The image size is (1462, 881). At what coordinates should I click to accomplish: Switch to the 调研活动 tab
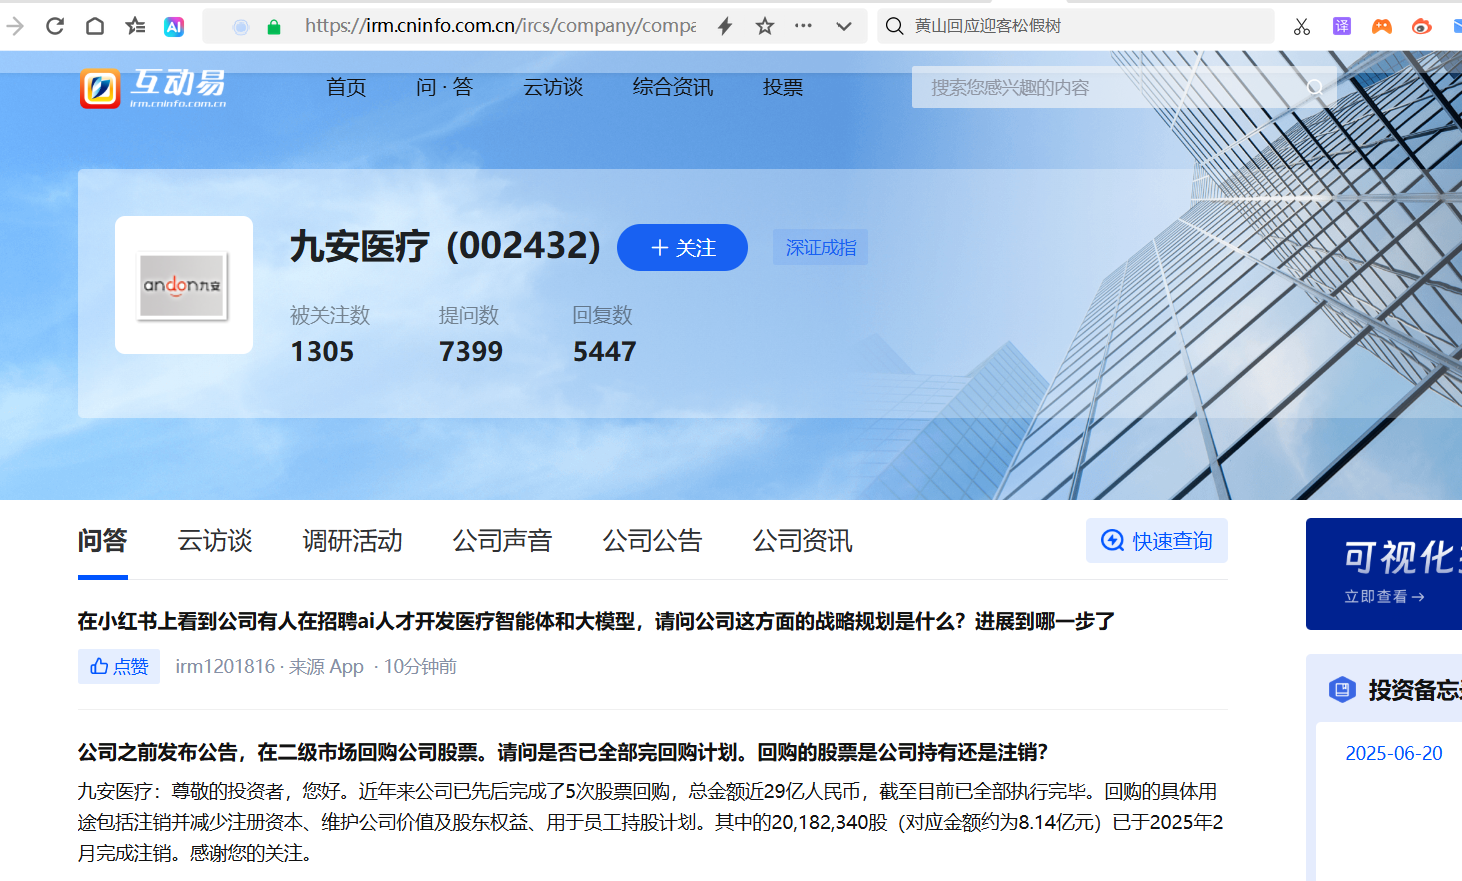(x=353, y=541)
